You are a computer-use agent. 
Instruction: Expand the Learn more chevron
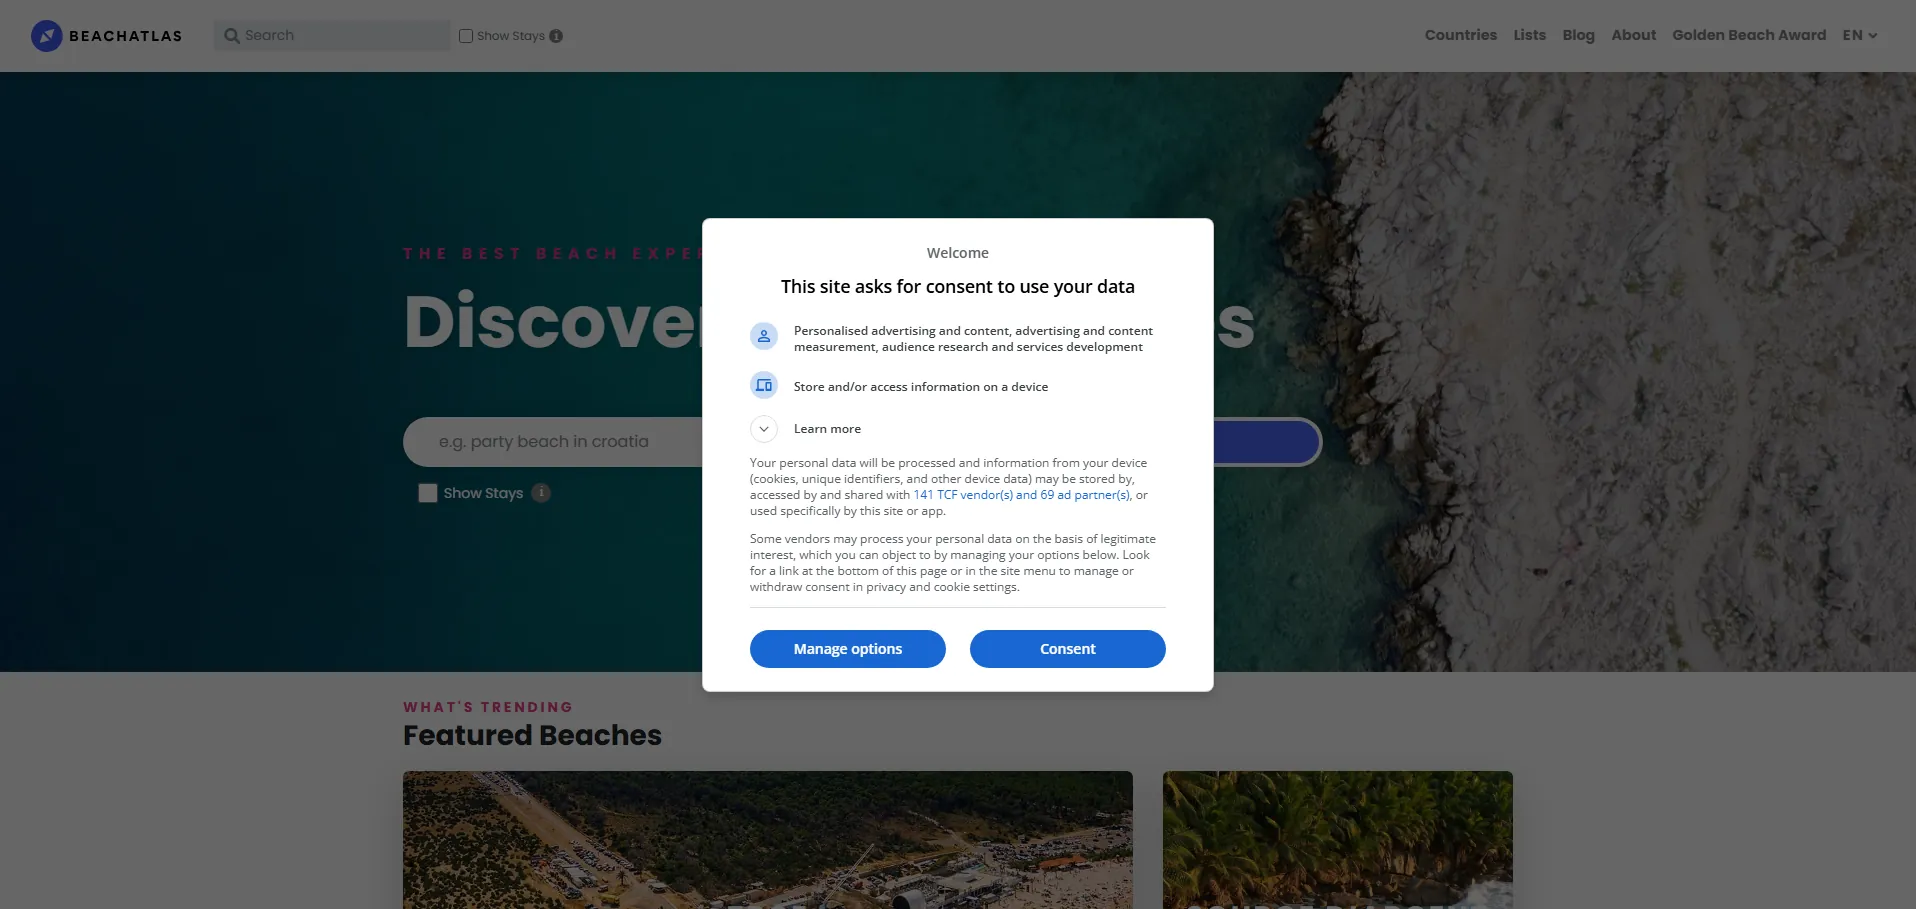click(764, 429)
